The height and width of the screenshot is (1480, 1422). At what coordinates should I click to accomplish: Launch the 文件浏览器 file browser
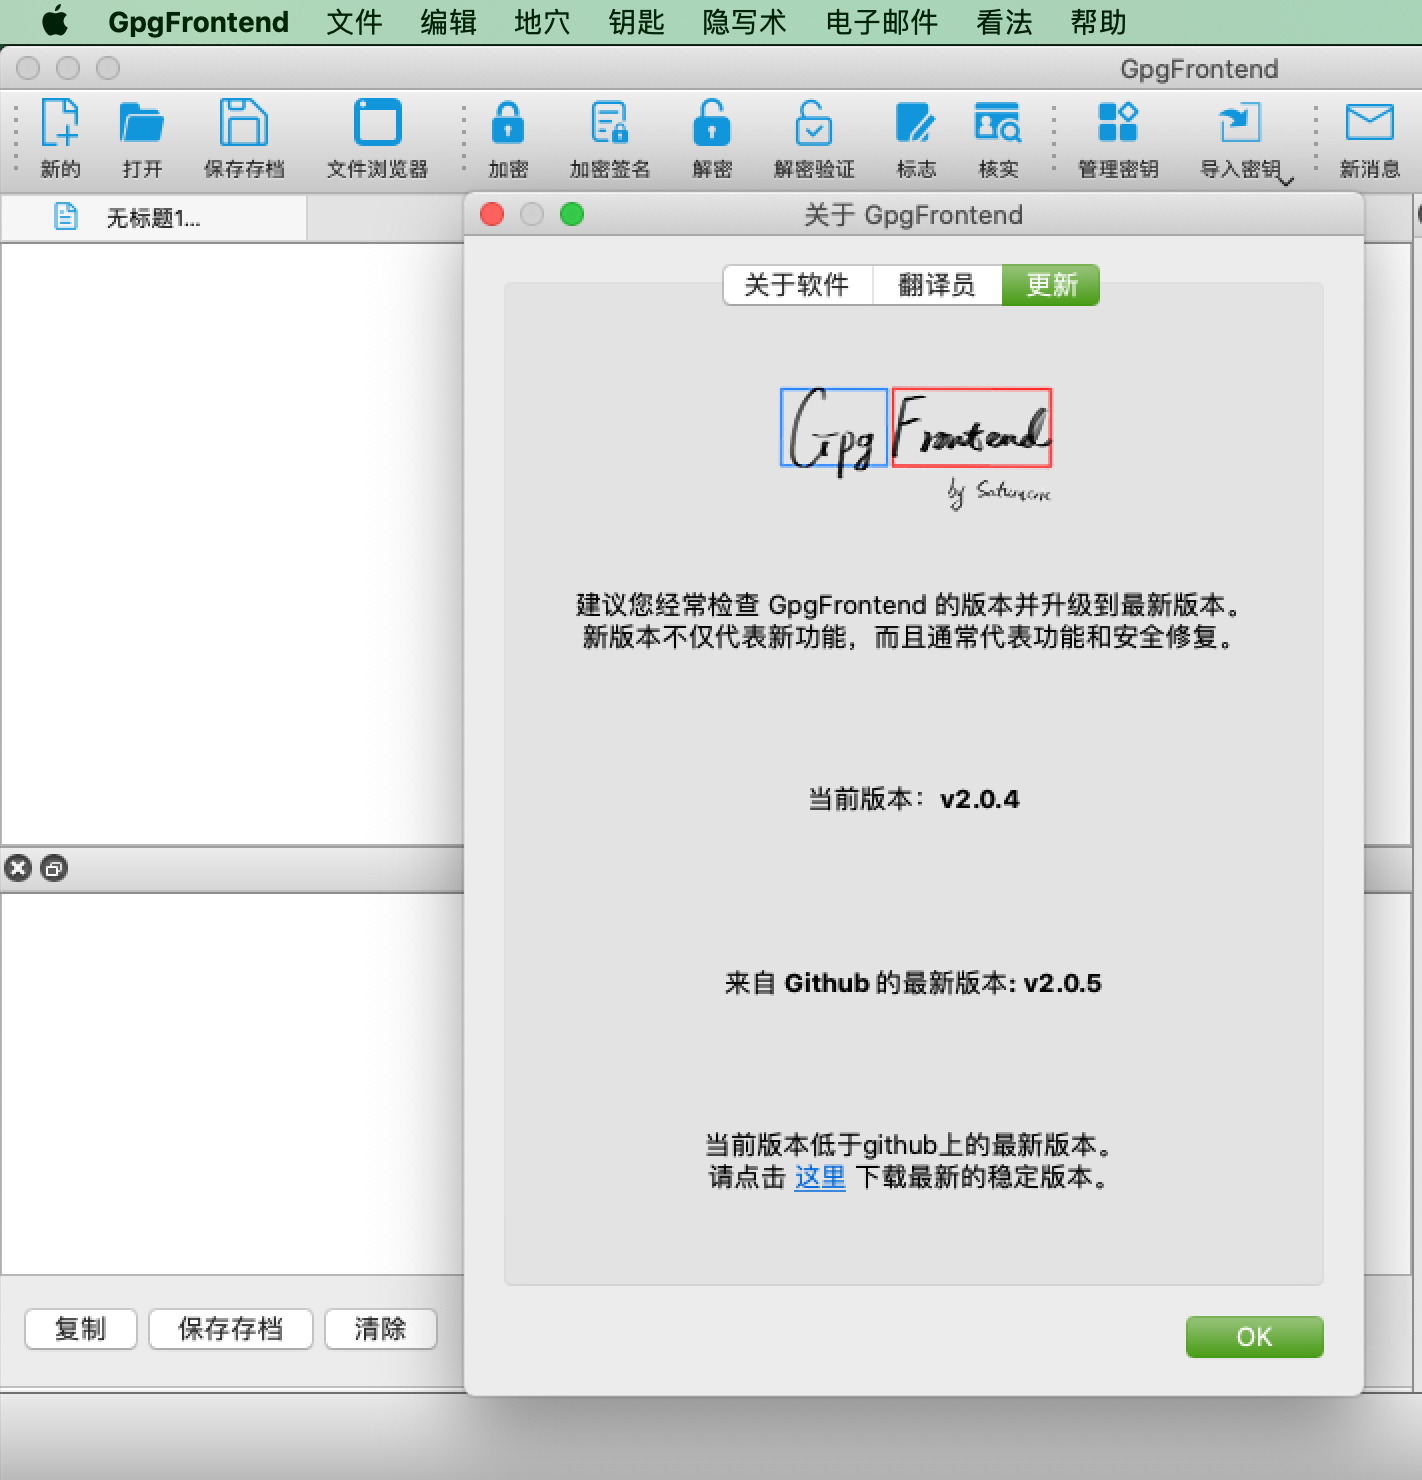(x=377, y=138)
